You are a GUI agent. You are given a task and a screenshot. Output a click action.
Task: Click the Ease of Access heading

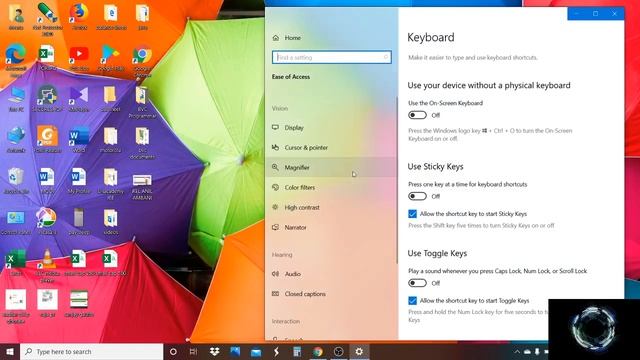point(291,77)
